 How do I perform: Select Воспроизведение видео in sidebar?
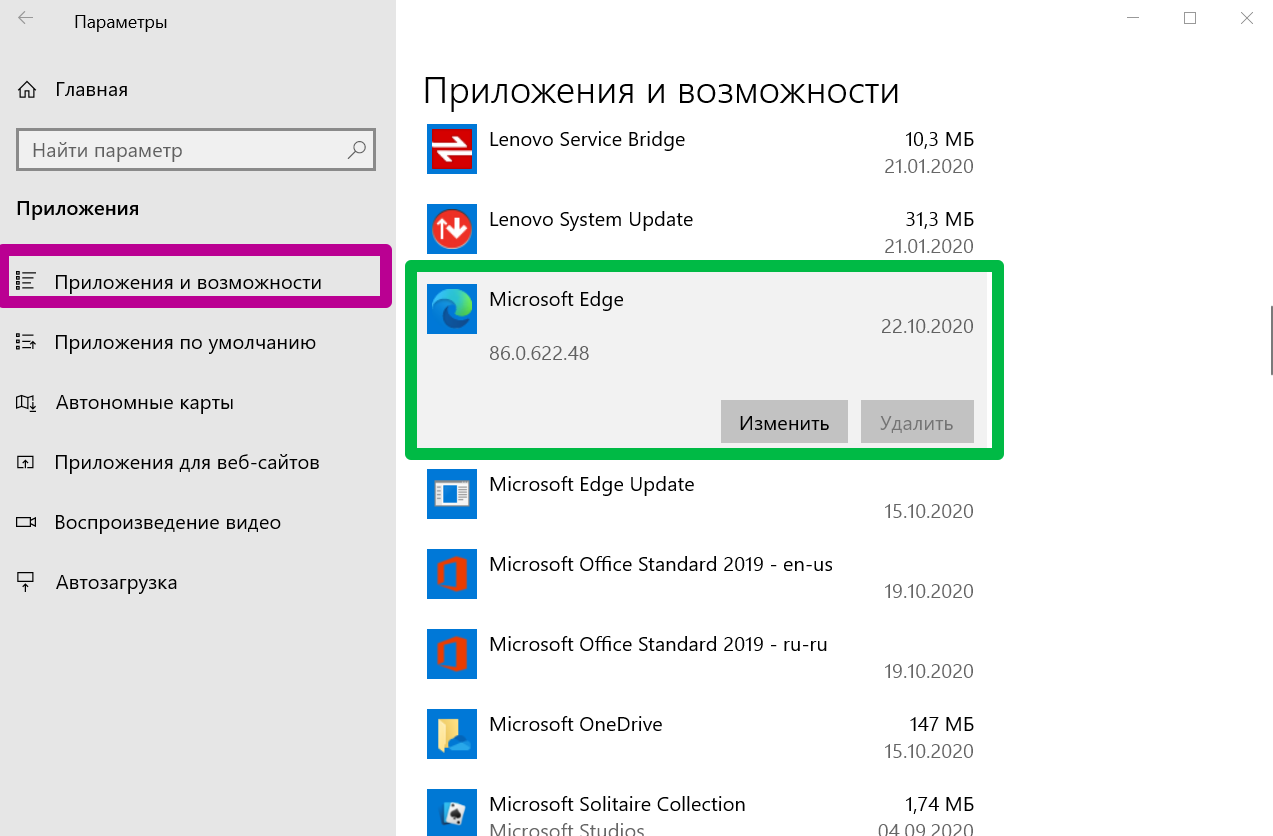[x=167, y=523]
